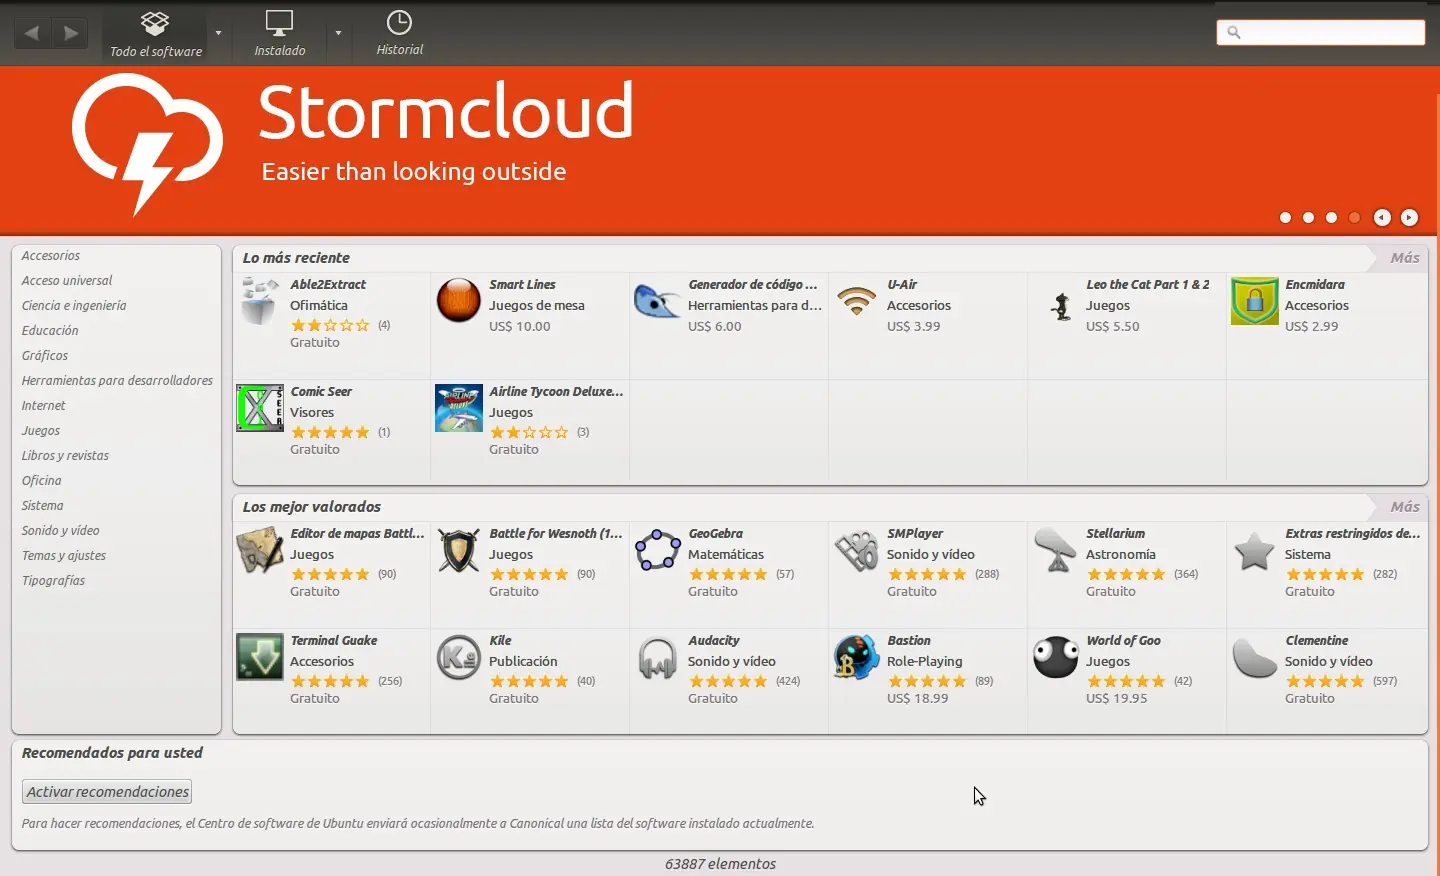
Task: Click the search input field
Action: point(1322,33)
